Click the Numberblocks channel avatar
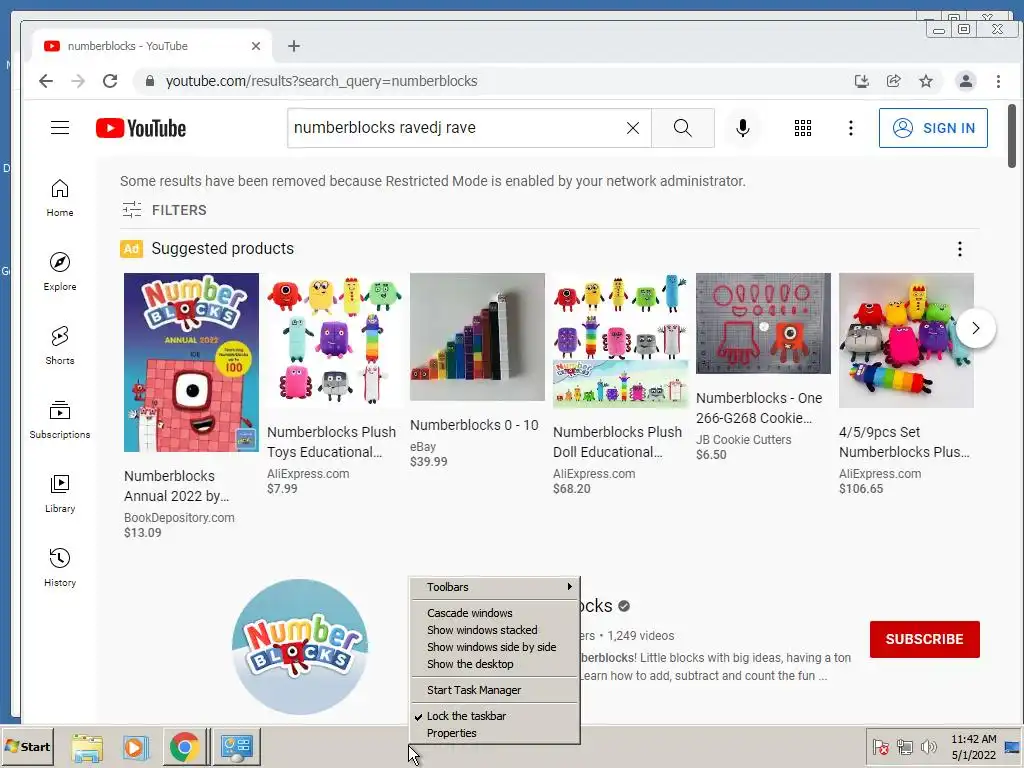Screen dimensions: 1024x768 [300, 647]
